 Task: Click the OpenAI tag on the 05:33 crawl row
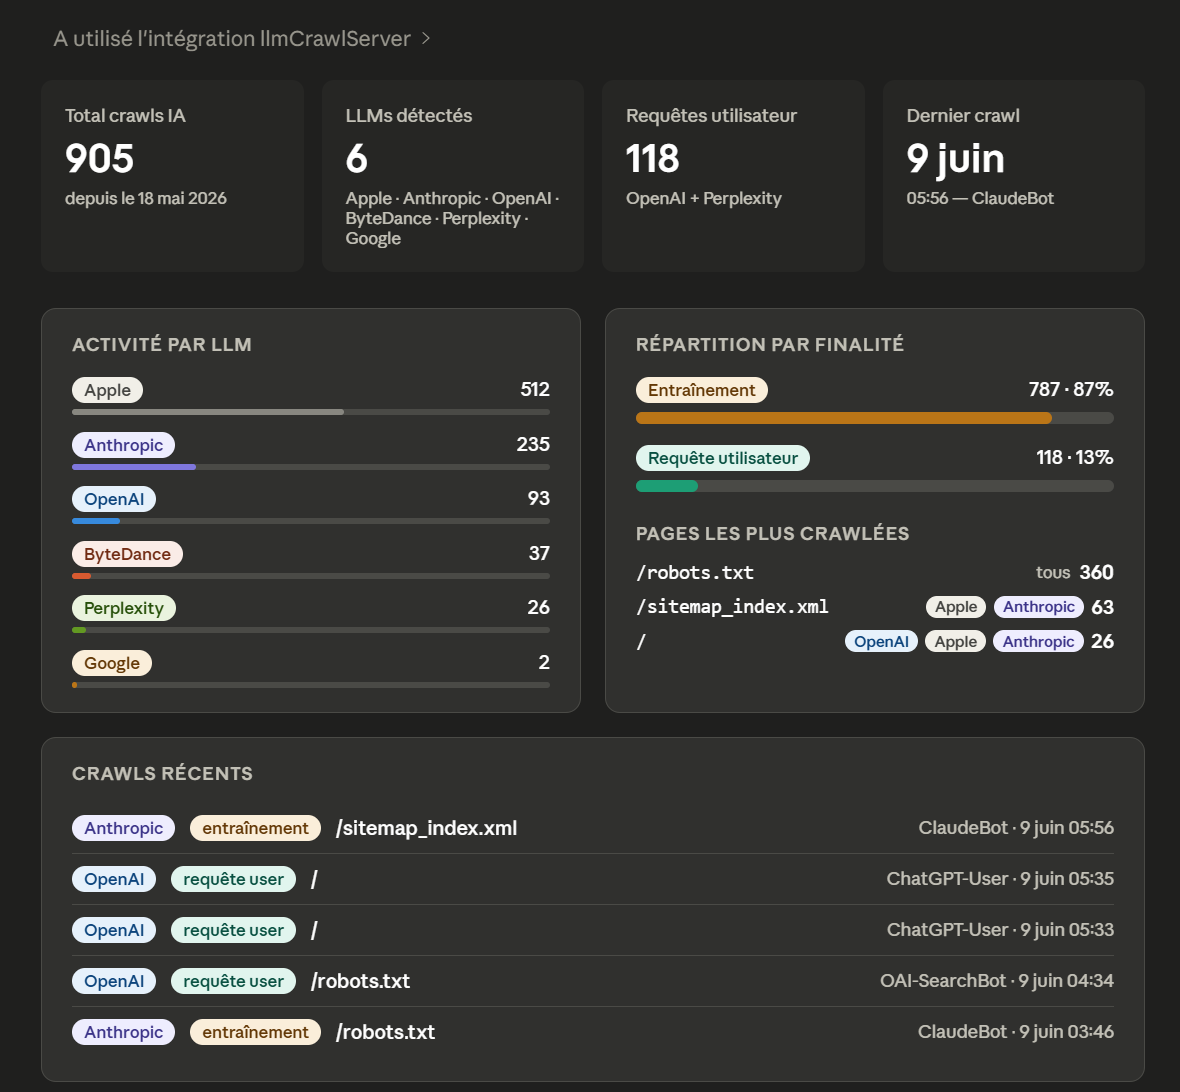pos(114,930)
